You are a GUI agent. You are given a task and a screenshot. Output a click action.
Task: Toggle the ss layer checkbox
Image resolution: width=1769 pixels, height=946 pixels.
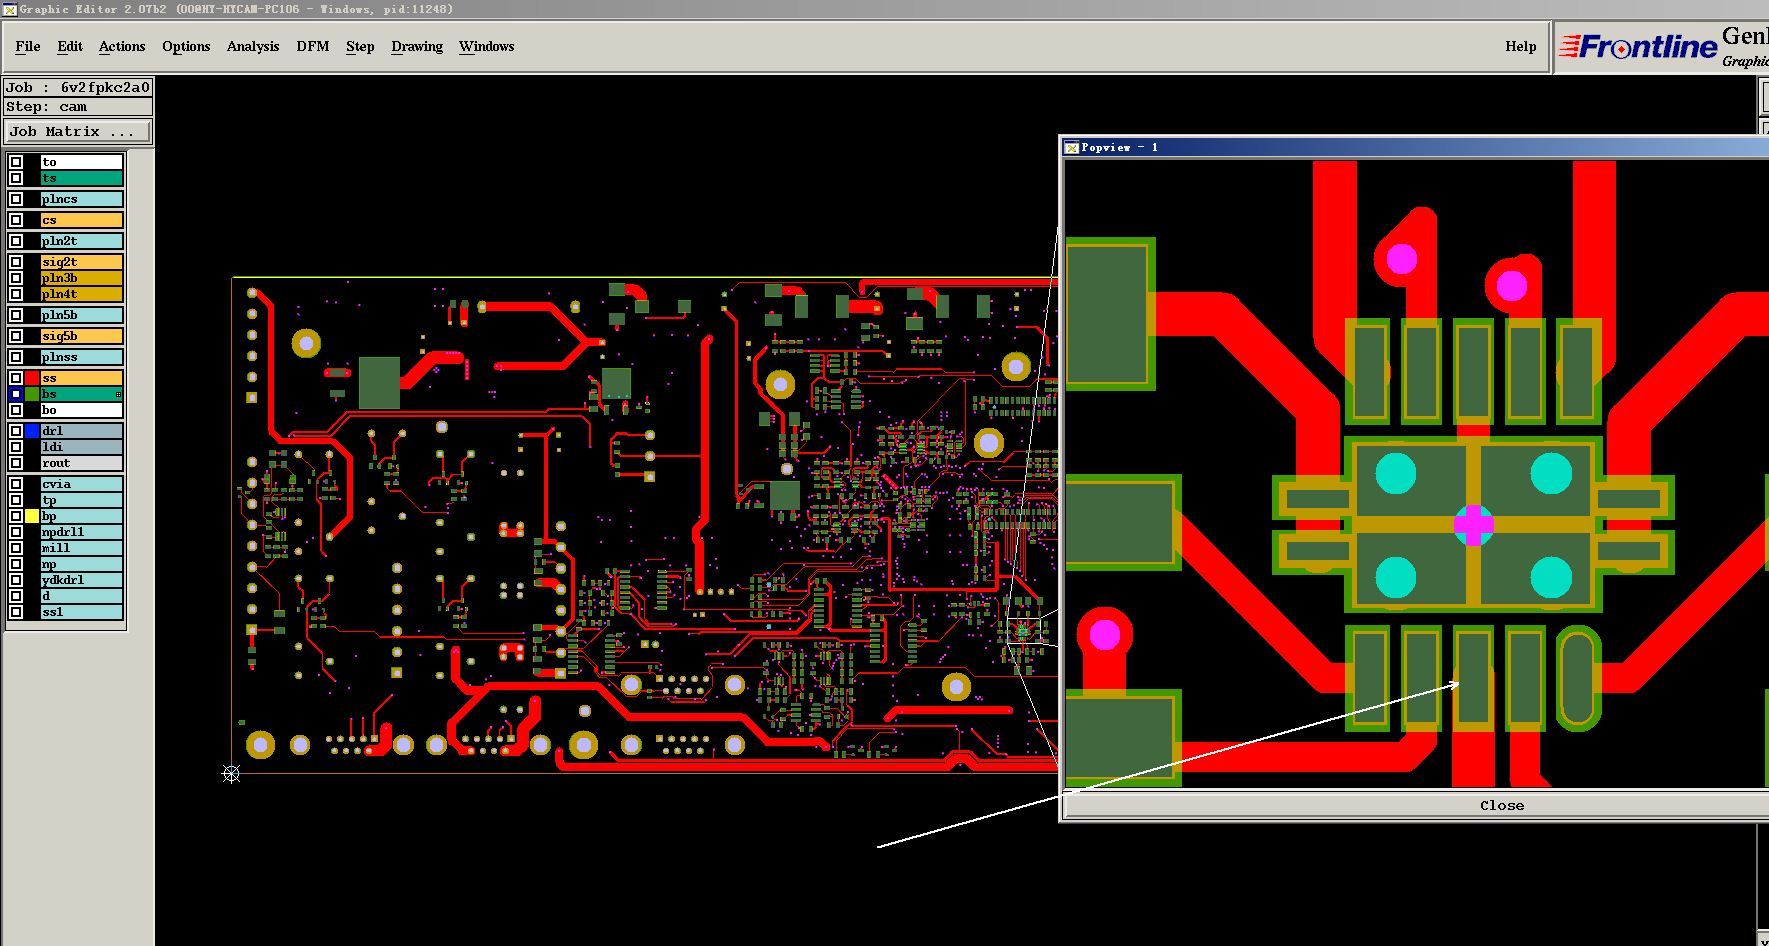point(16,378)
